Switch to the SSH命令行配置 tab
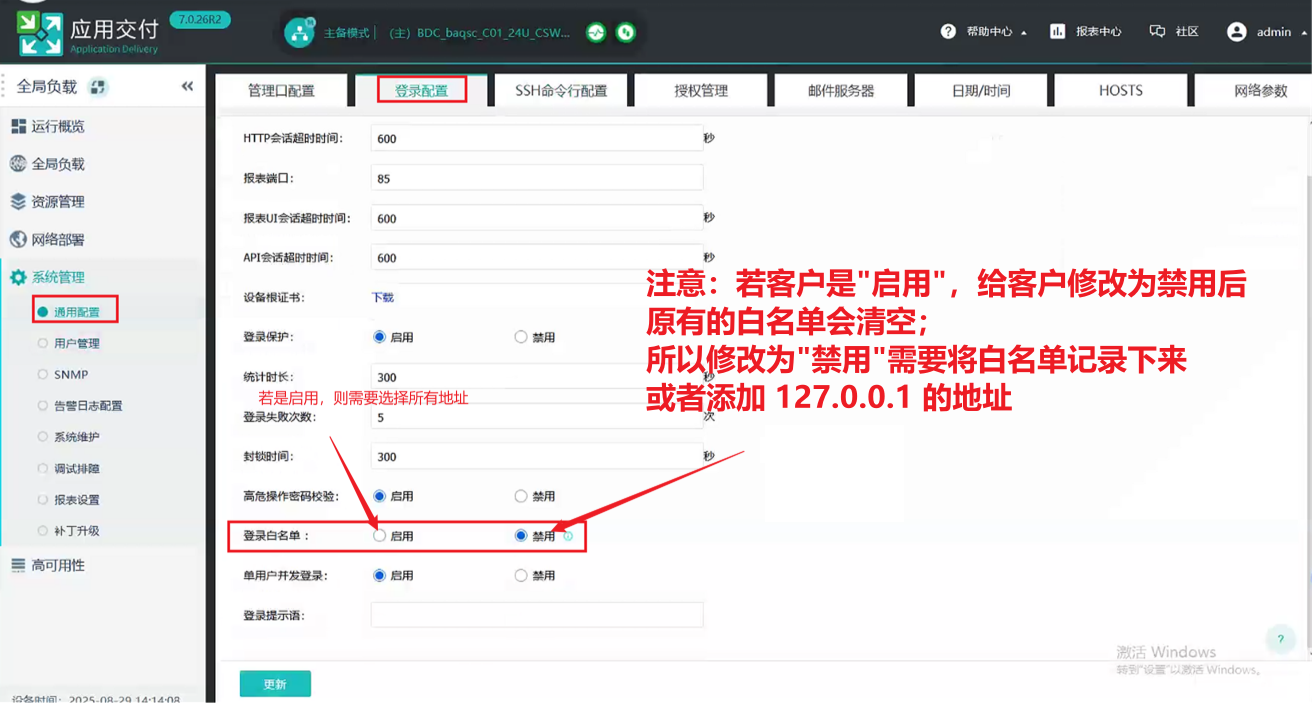The height and width of the screenshot is (703, 1312). (561, 91)
